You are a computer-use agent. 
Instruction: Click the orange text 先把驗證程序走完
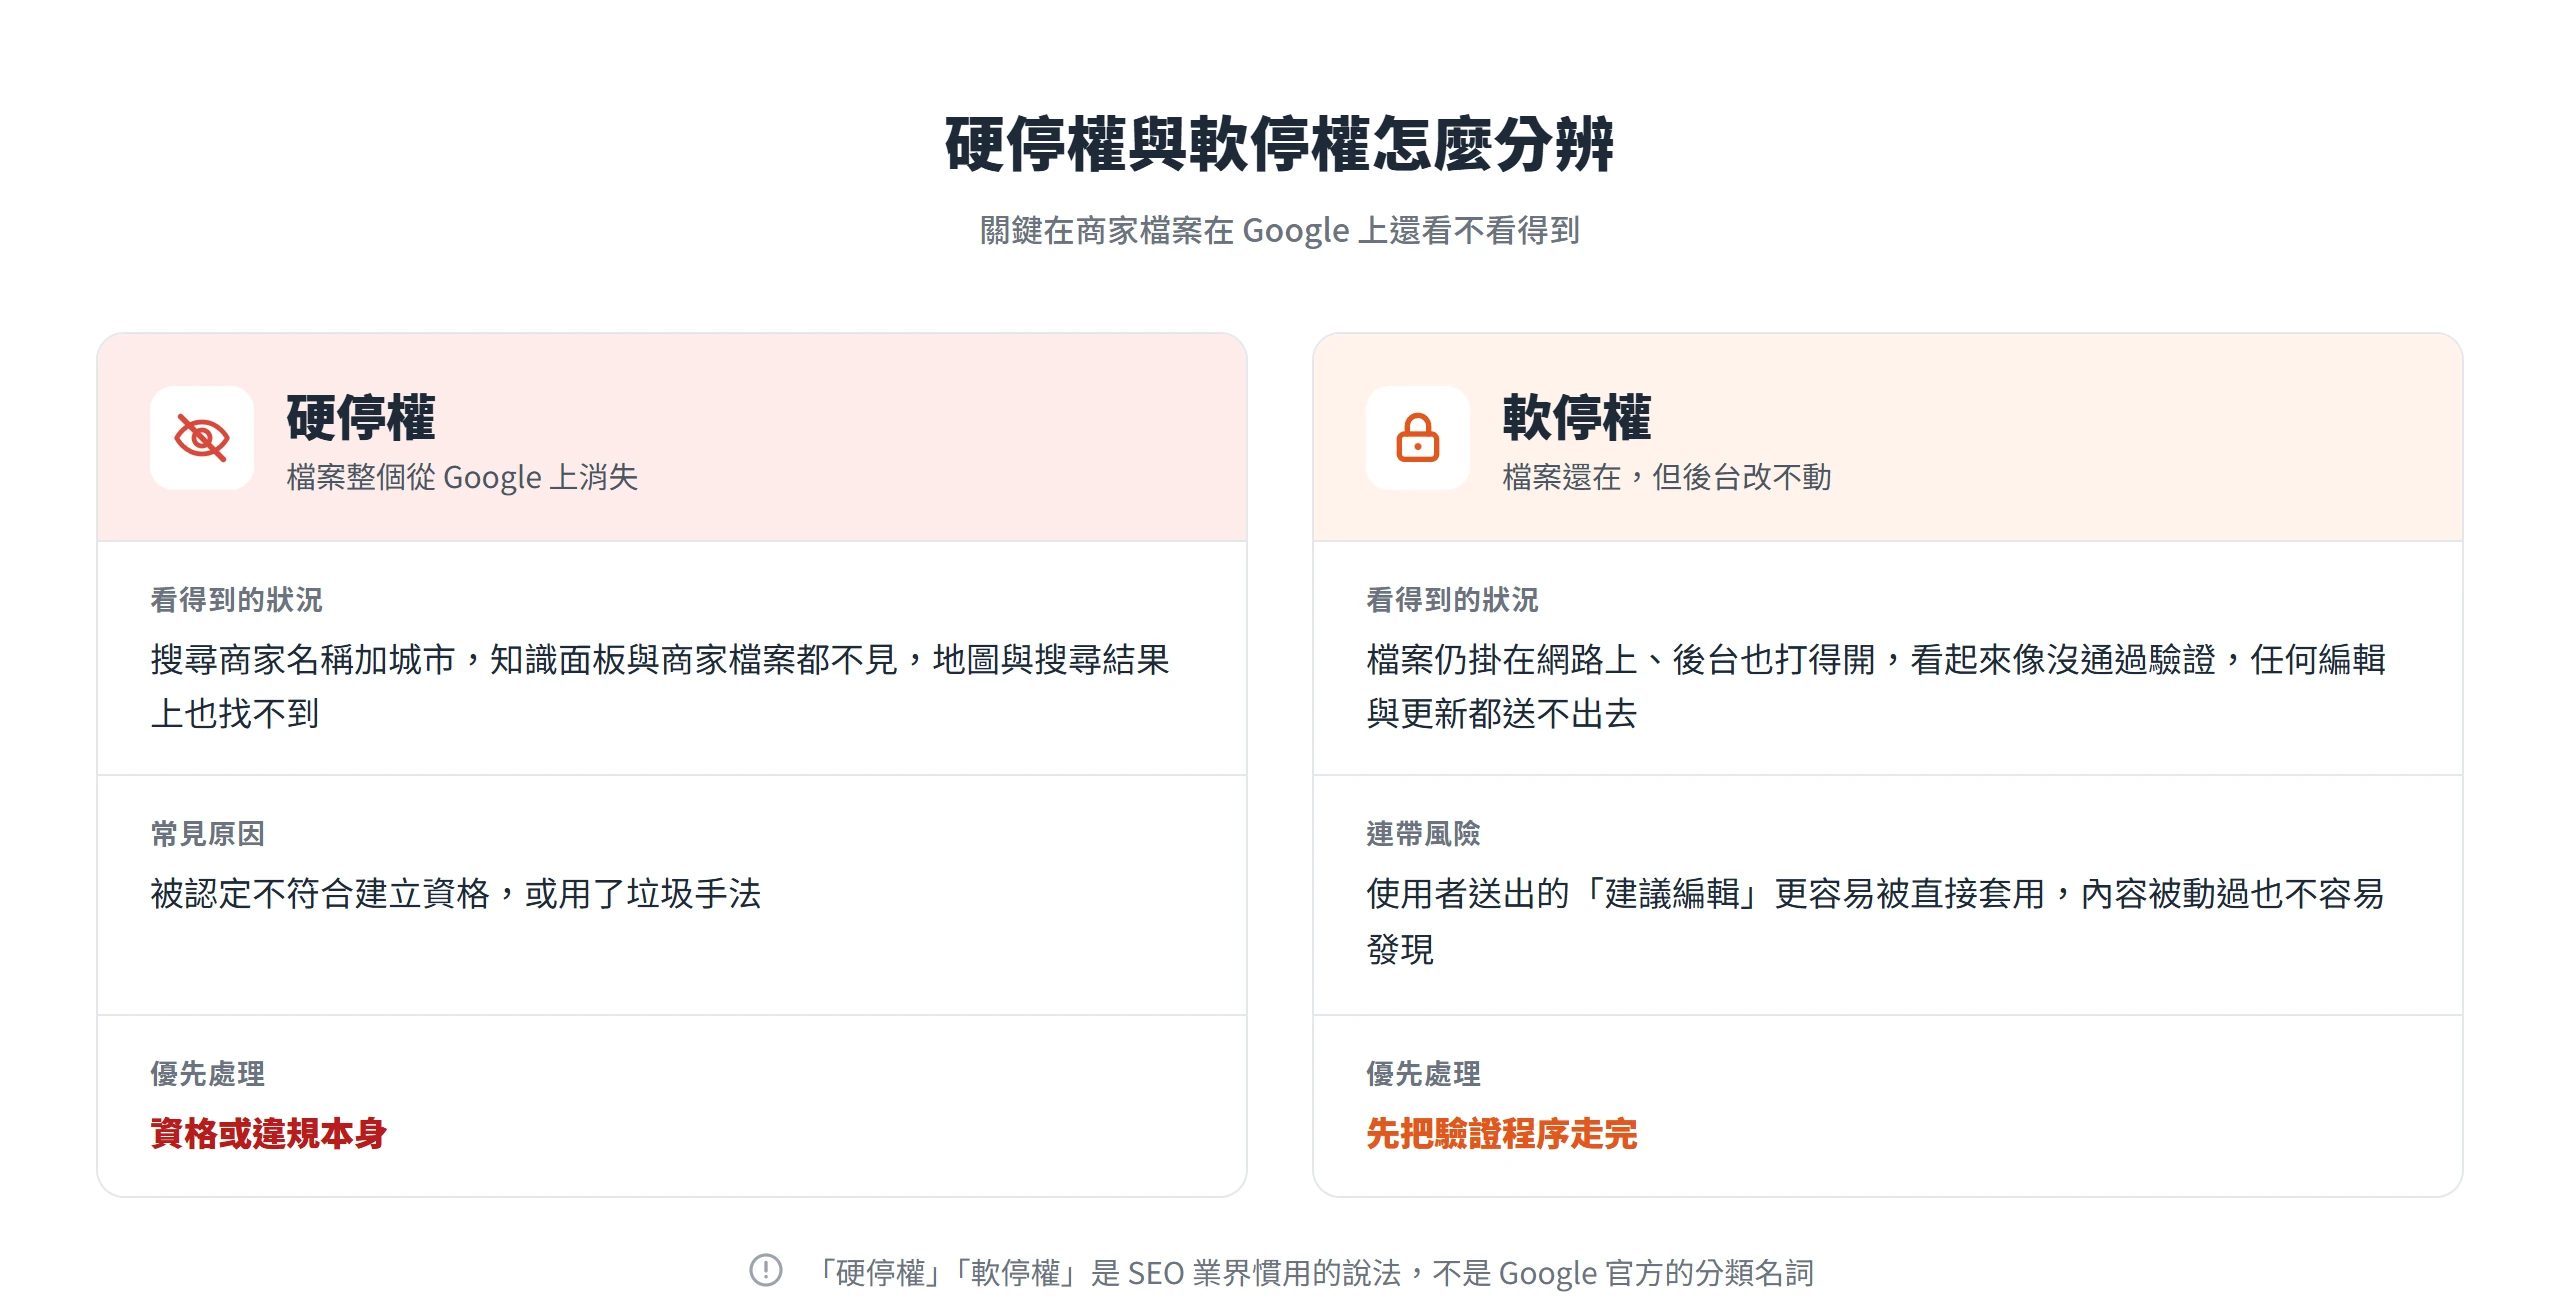pos(1502,1134)
